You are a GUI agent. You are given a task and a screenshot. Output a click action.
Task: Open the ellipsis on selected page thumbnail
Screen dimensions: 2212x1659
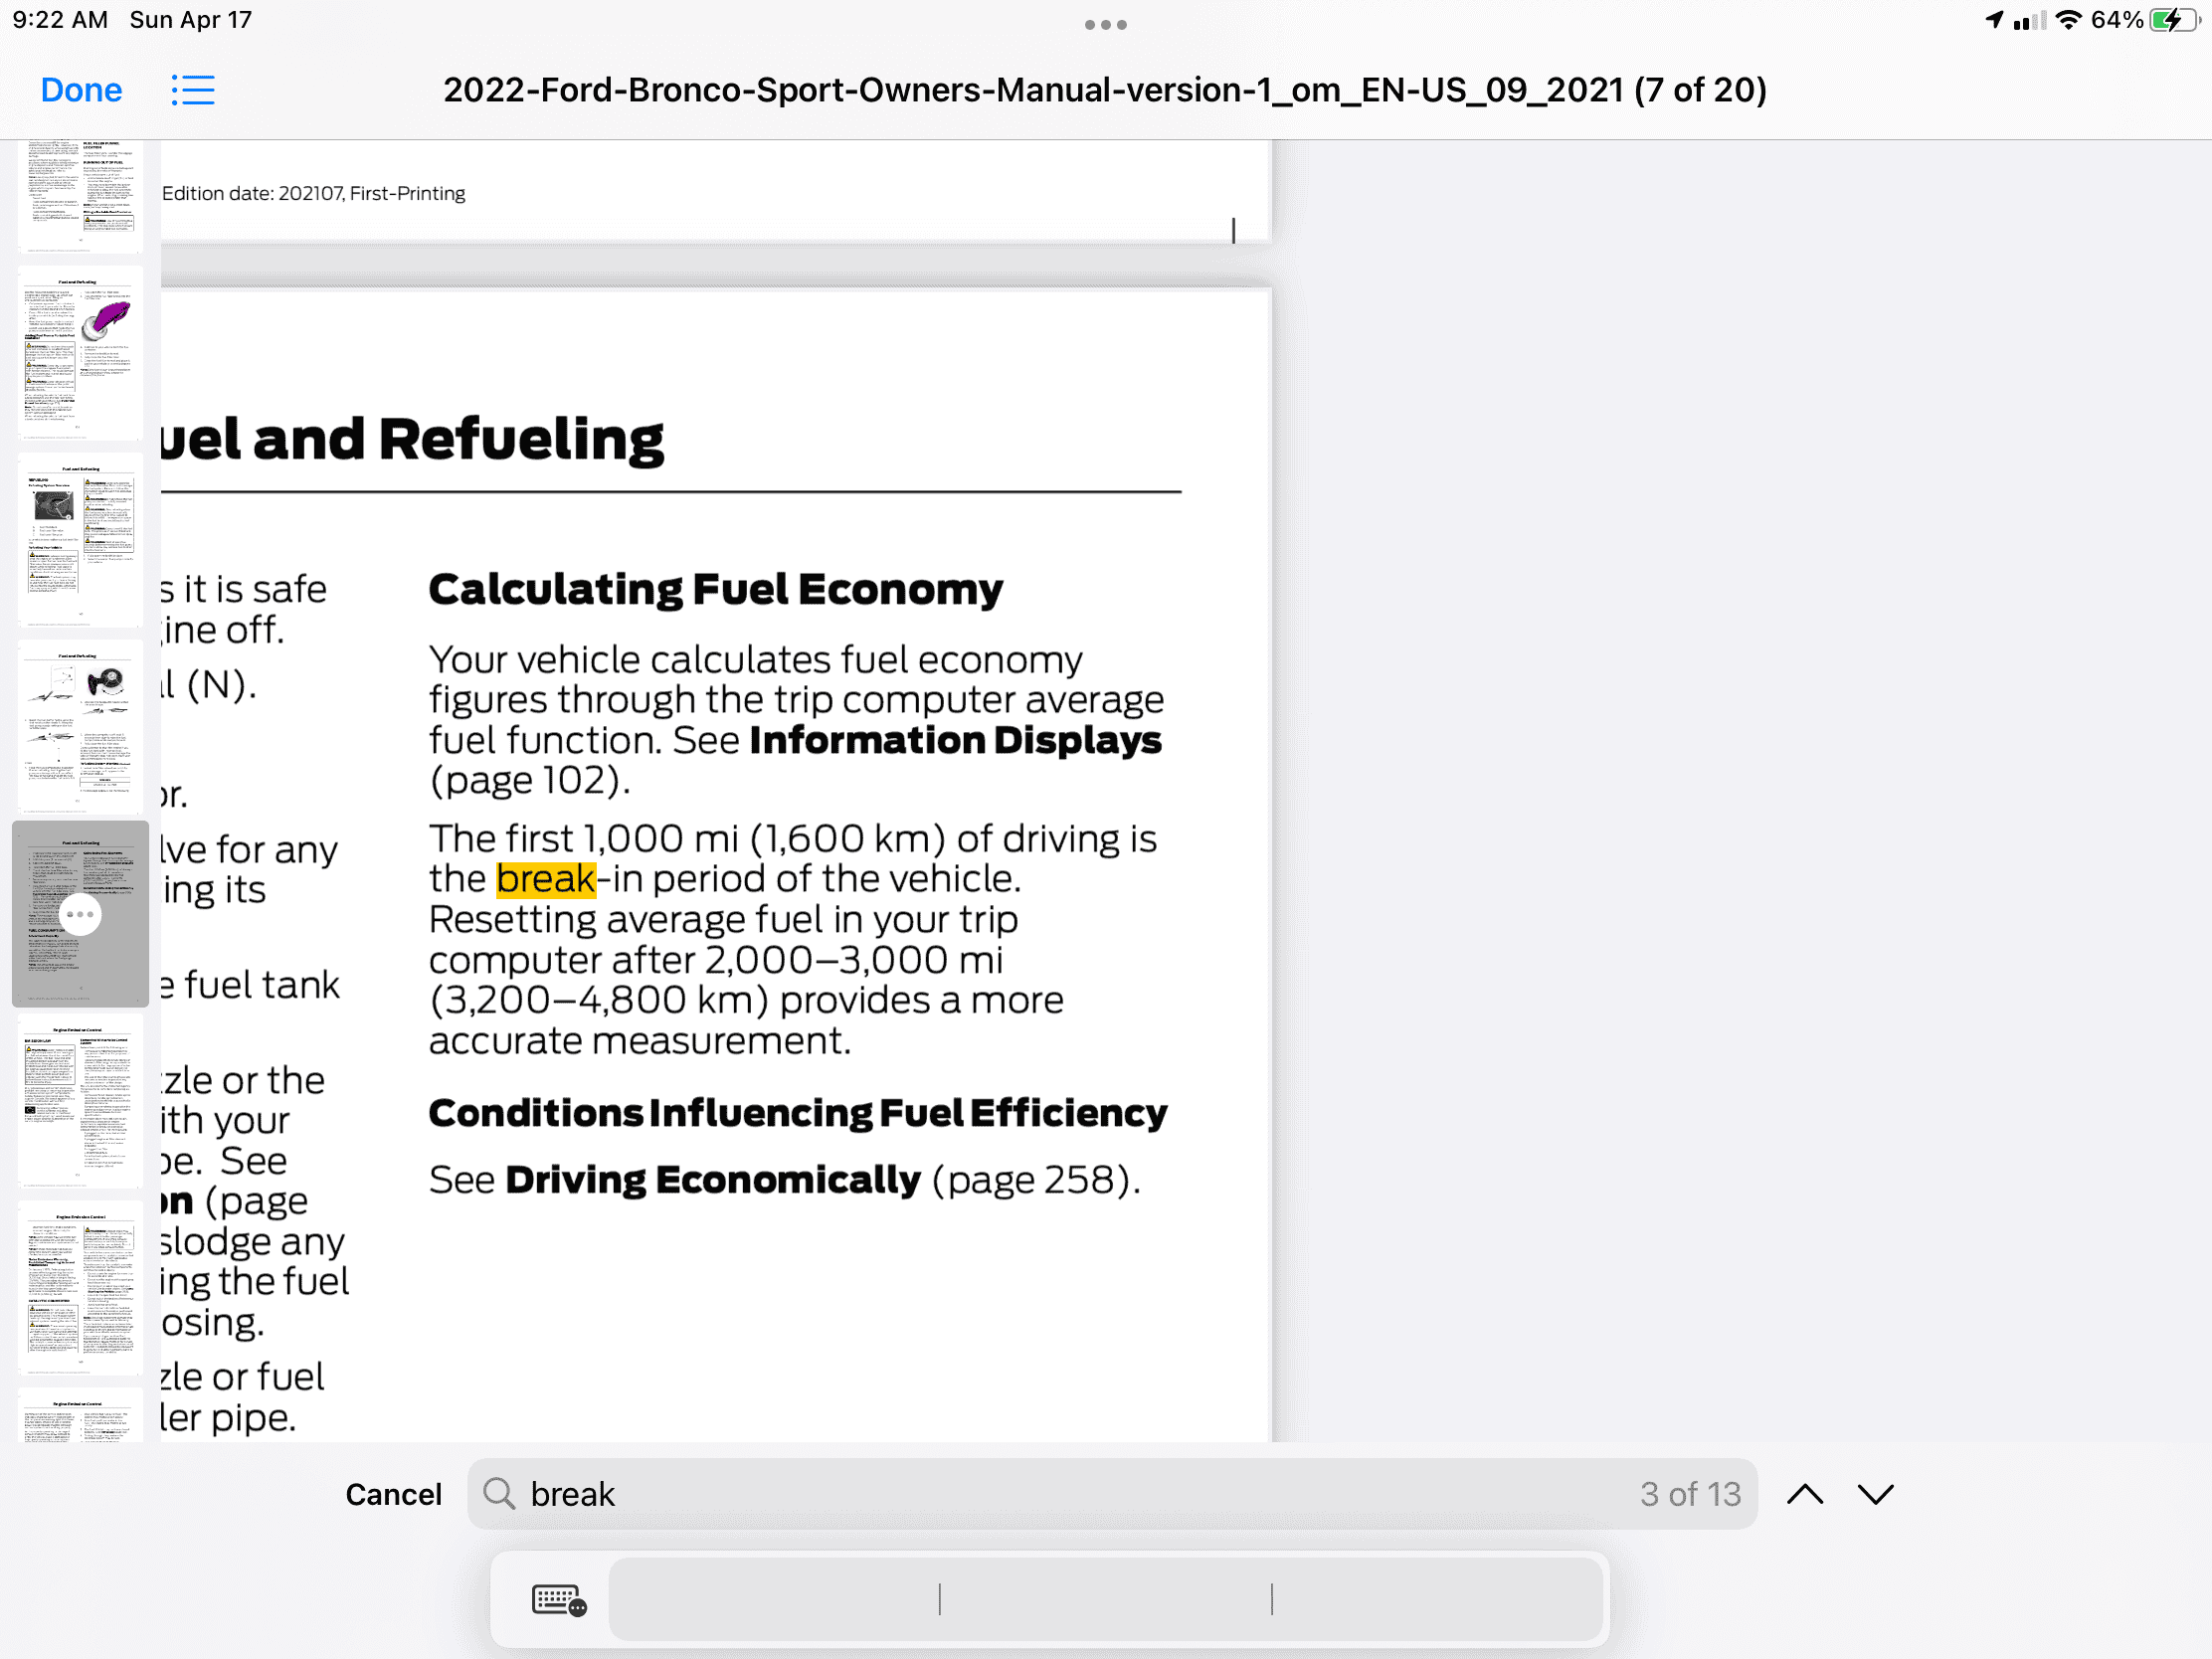[80, 914]
